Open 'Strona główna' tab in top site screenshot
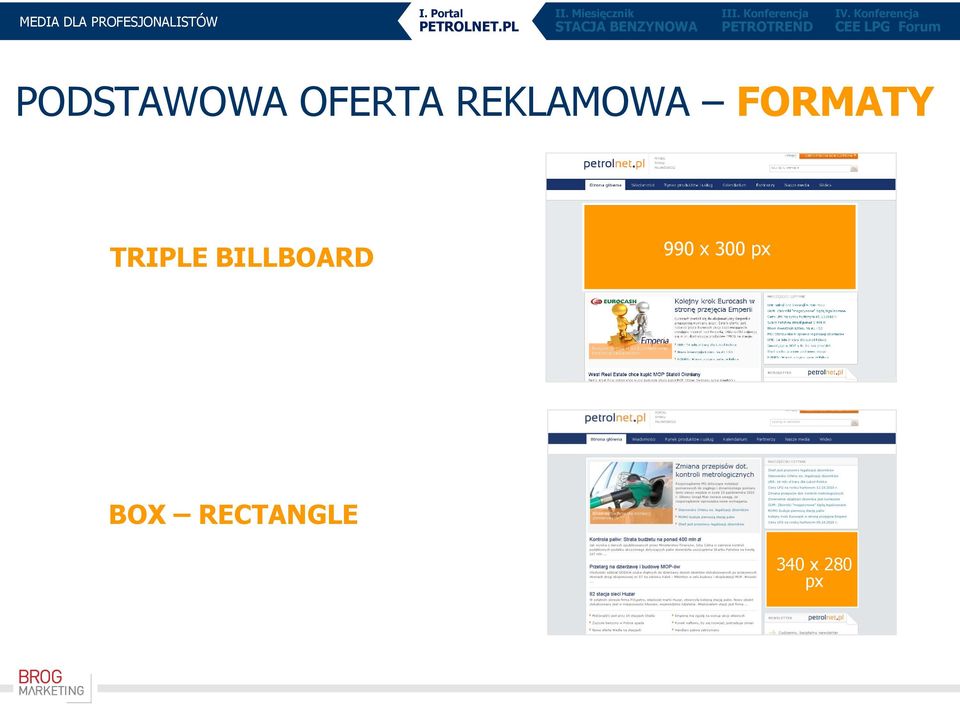960x704 pixels. 605,185
